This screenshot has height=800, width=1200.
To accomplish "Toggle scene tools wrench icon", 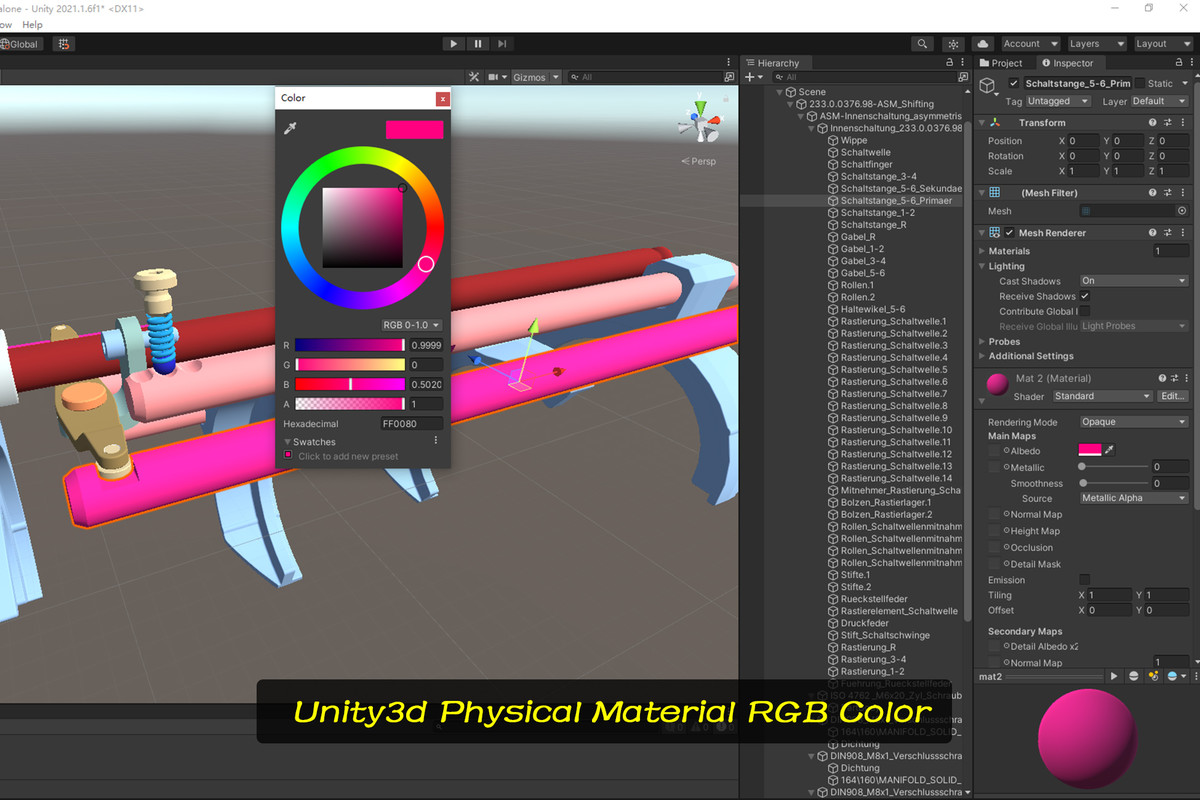I will pos(475,77).
